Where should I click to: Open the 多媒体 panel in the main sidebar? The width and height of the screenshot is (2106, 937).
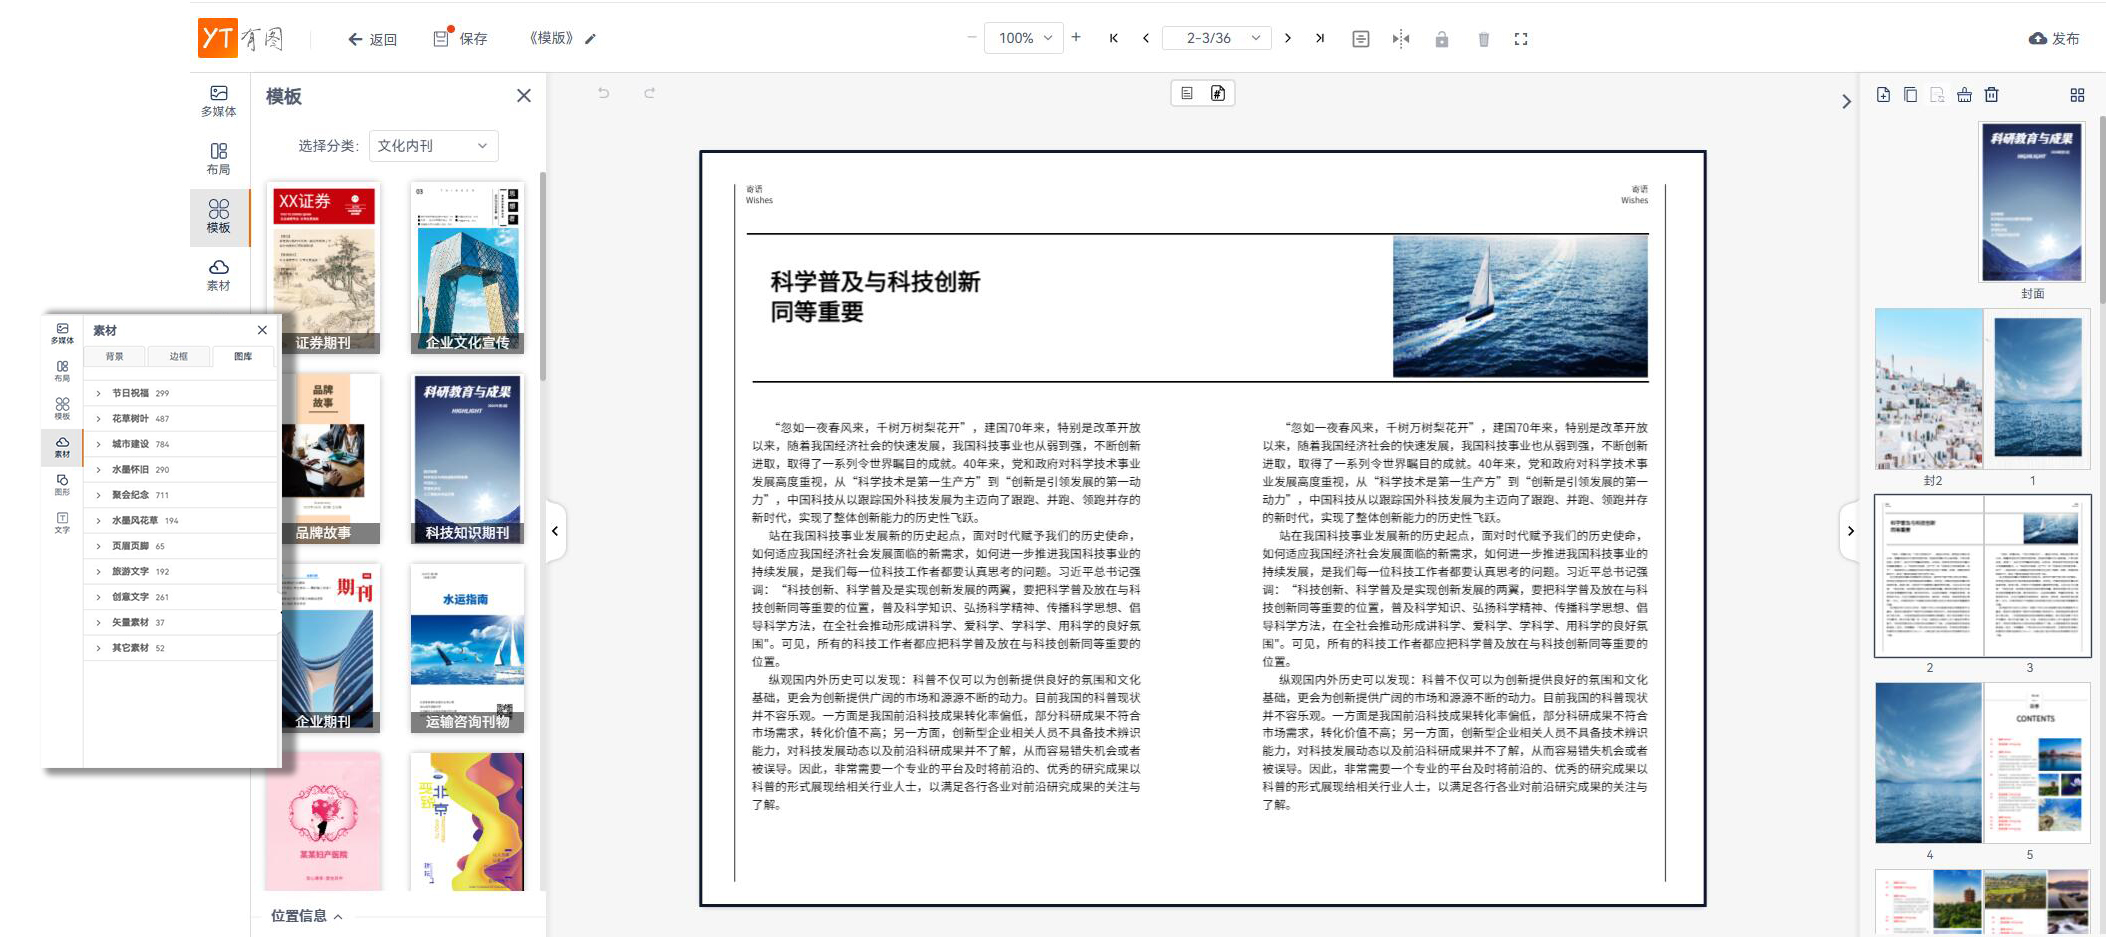tap(218, 100)
